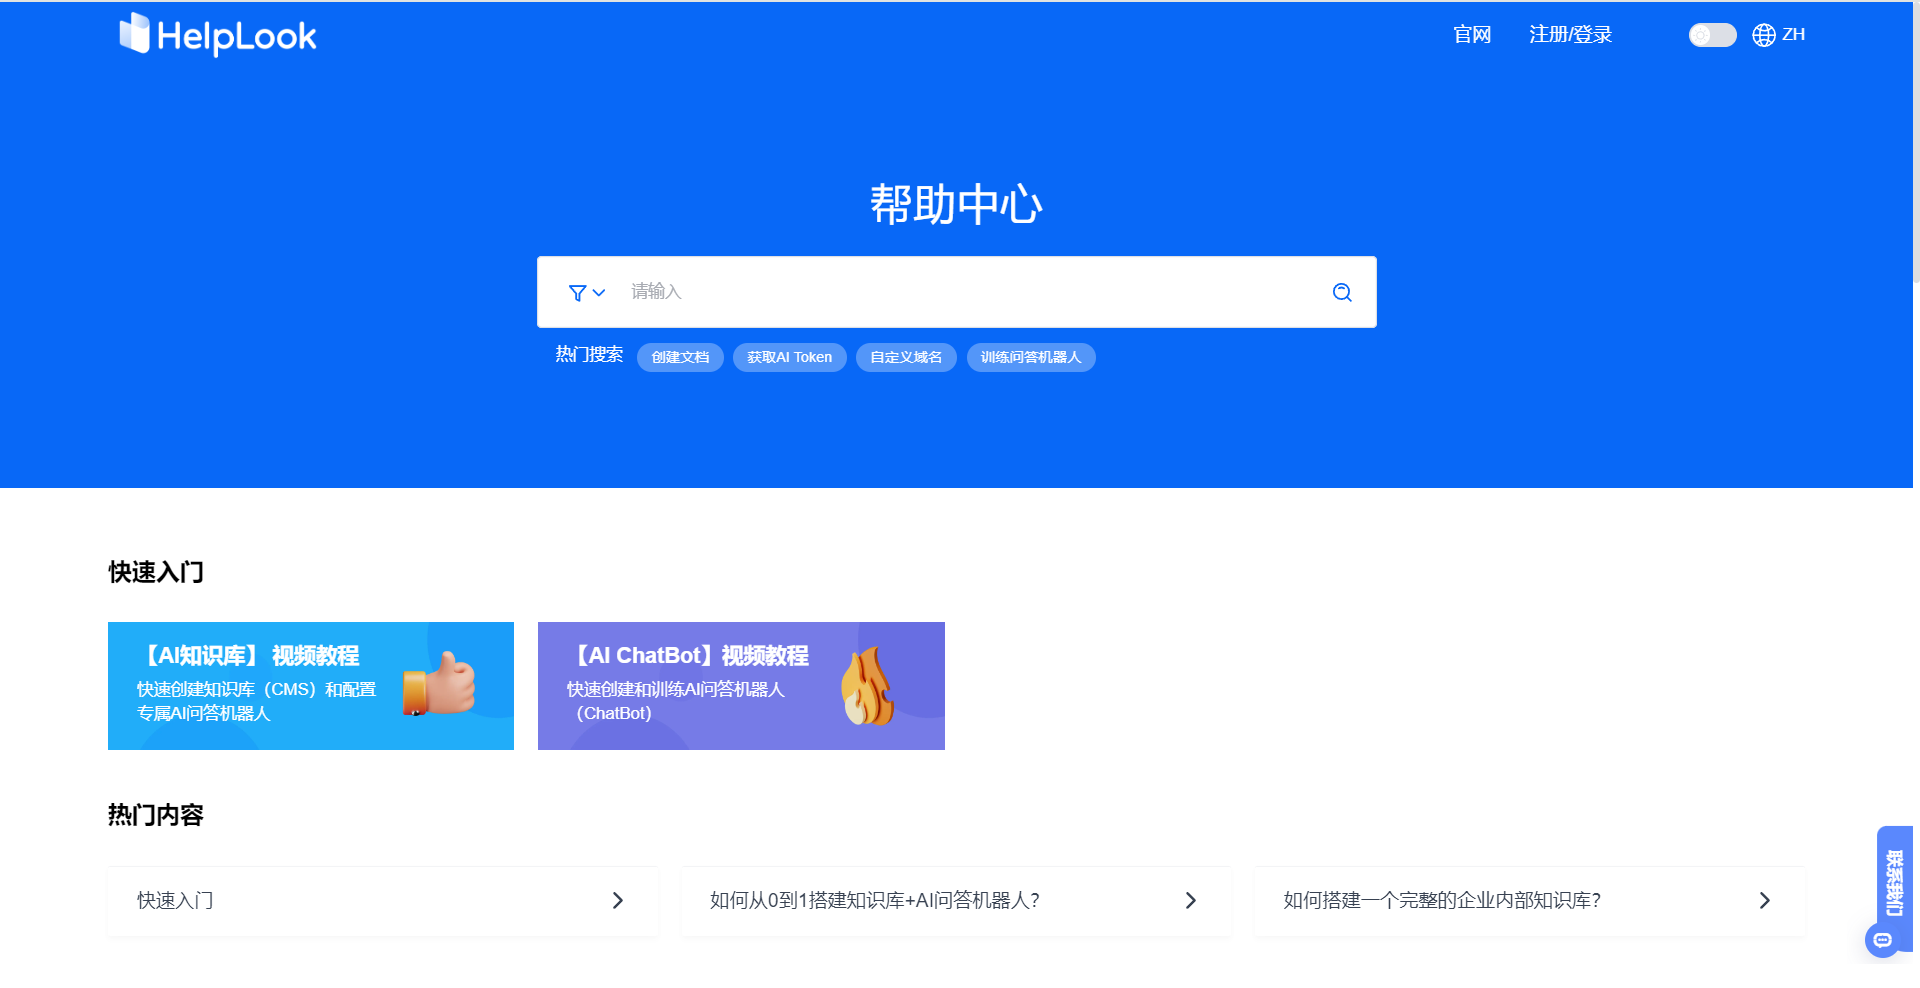Viewport: 1920px width, 988px height.
Task: Select the 自定义域名 hot search tag
Action: click(906, 357)
